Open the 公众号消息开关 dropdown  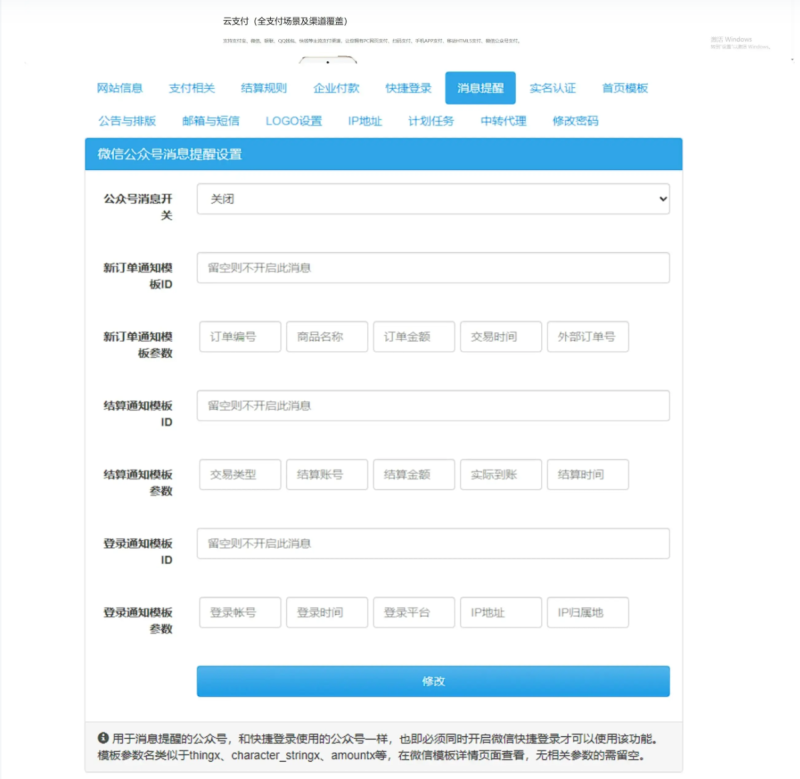tap(436, 199)
